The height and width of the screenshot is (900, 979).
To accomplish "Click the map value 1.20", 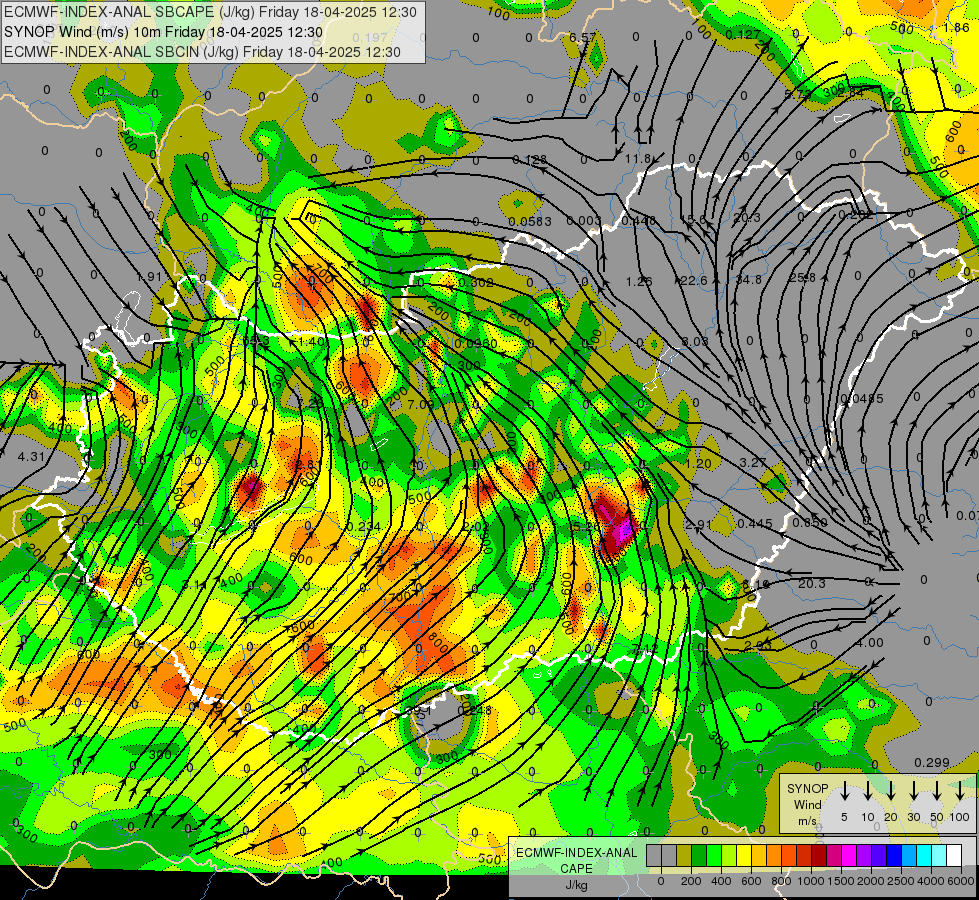I will point(698,463).
